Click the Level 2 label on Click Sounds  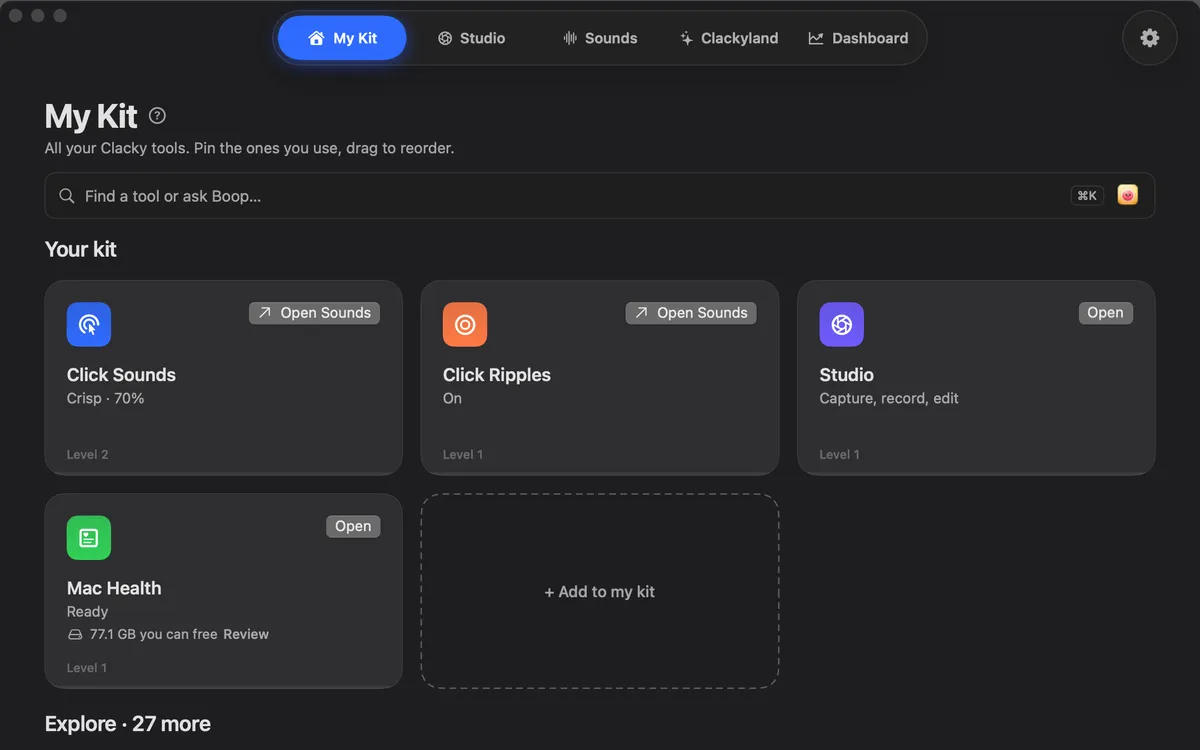pyautogui.click(x=88, y=455)
